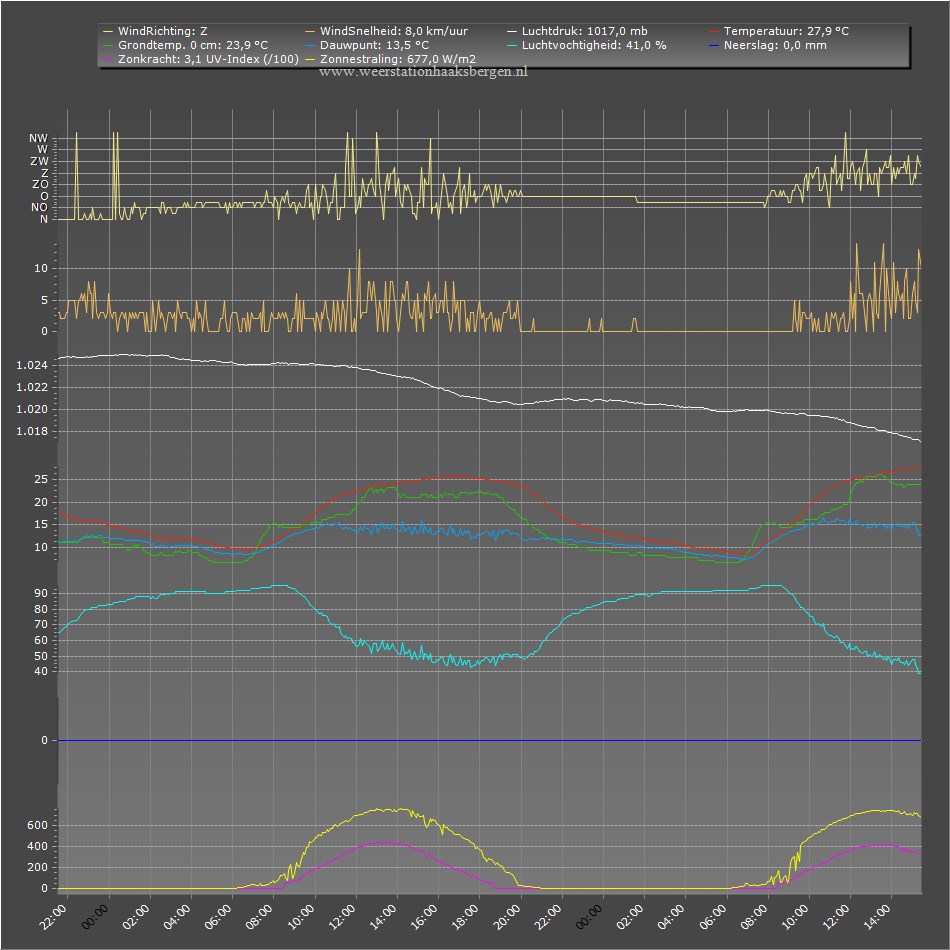Click the 60 humidity axis label
Image resolution: width=950 pixels, height=950 pixels.
coord(41,640)
